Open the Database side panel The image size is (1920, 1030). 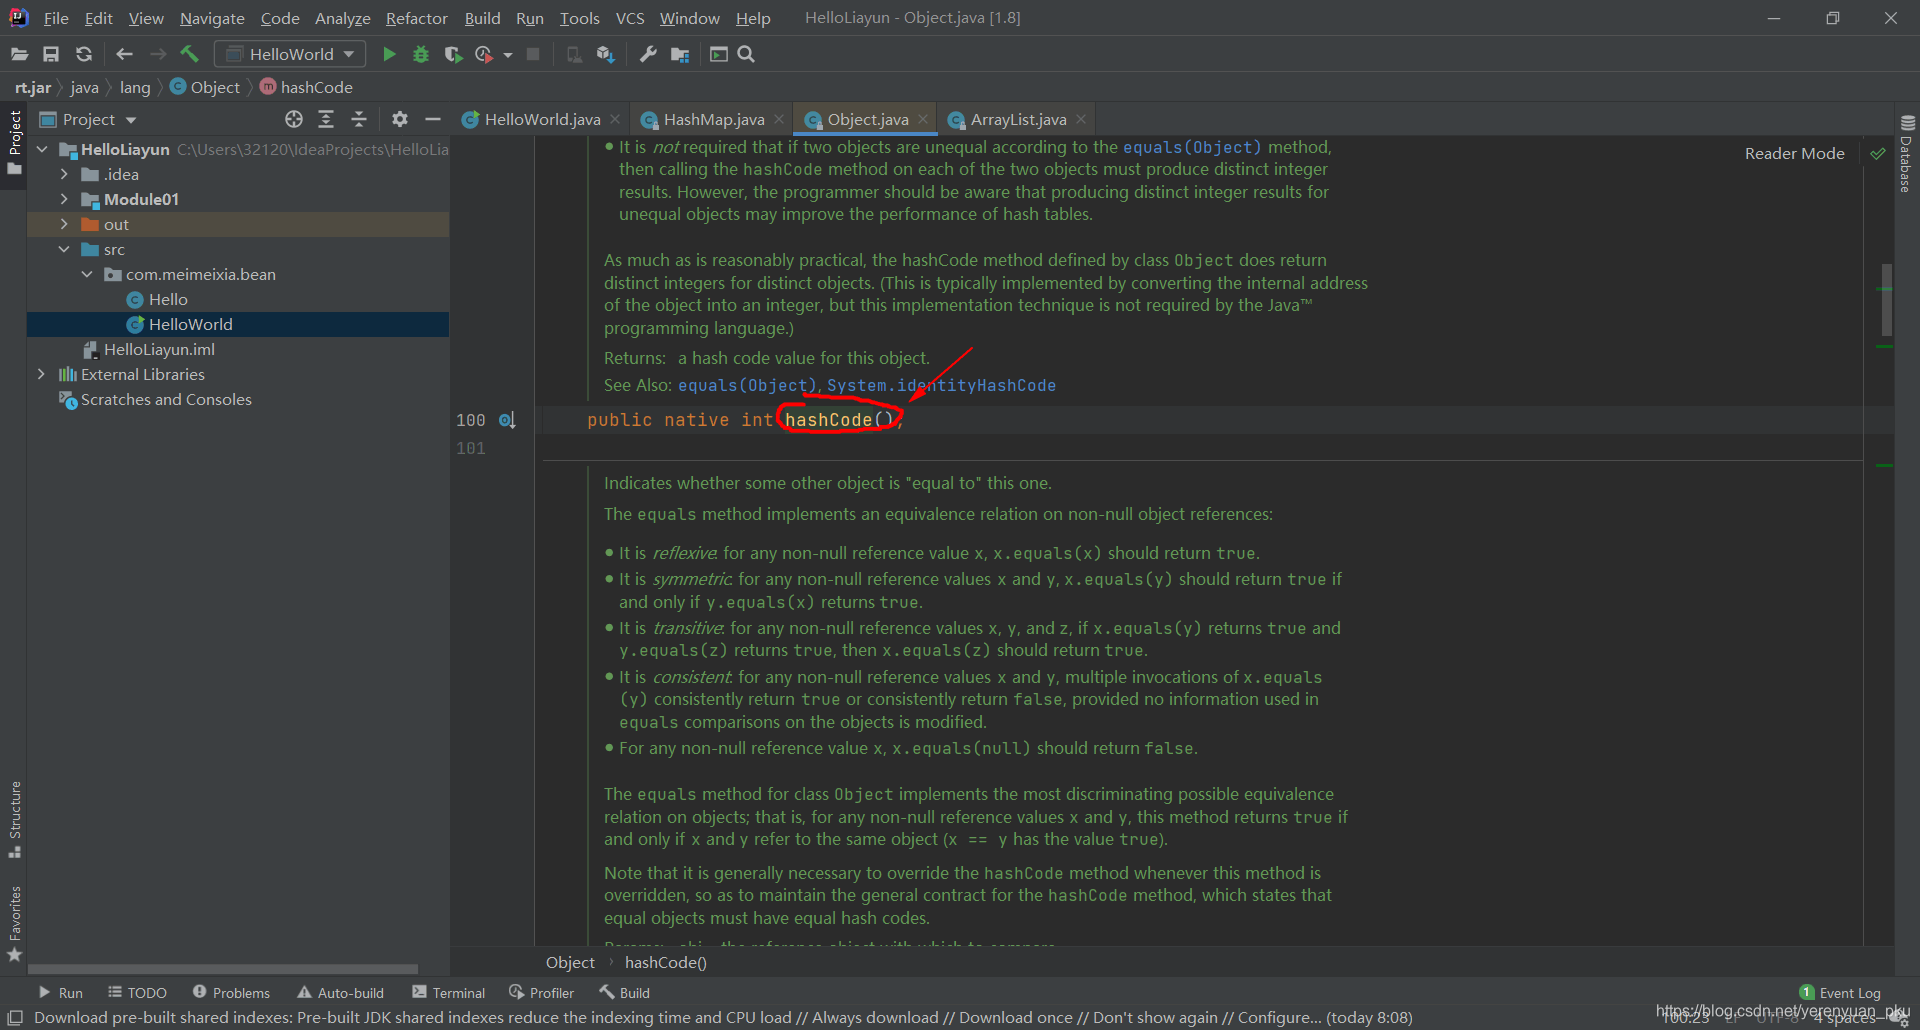coord(1907,155)
